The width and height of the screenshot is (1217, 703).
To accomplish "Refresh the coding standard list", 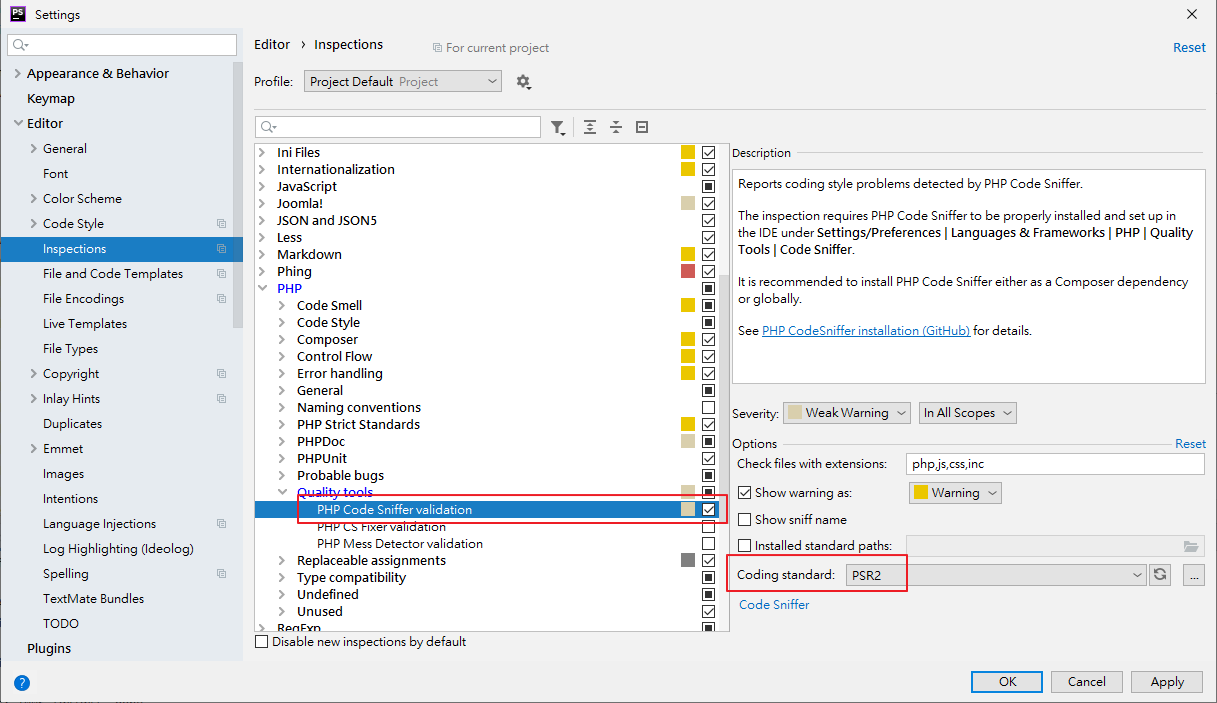I will point(1160,575).
